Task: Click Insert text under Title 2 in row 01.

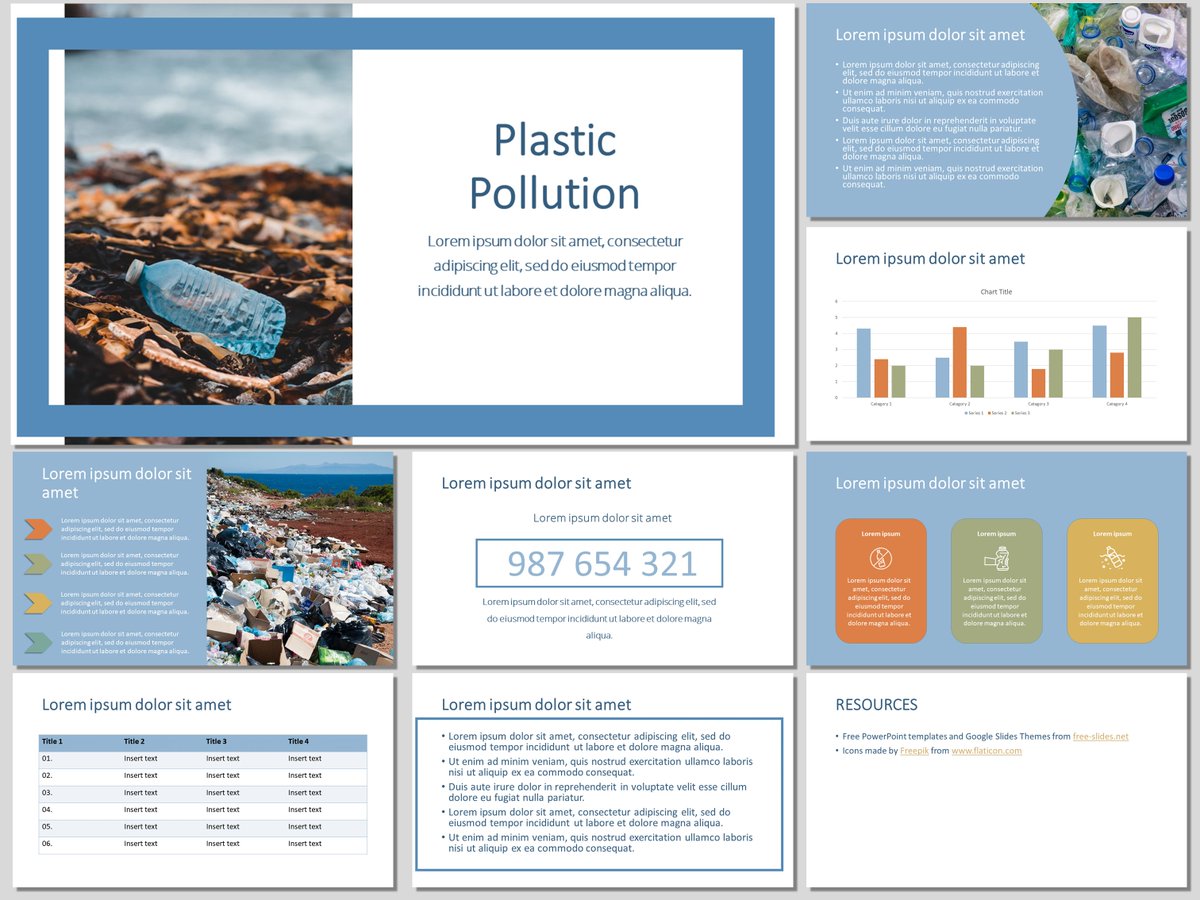Action: click(x=141, y=758)
